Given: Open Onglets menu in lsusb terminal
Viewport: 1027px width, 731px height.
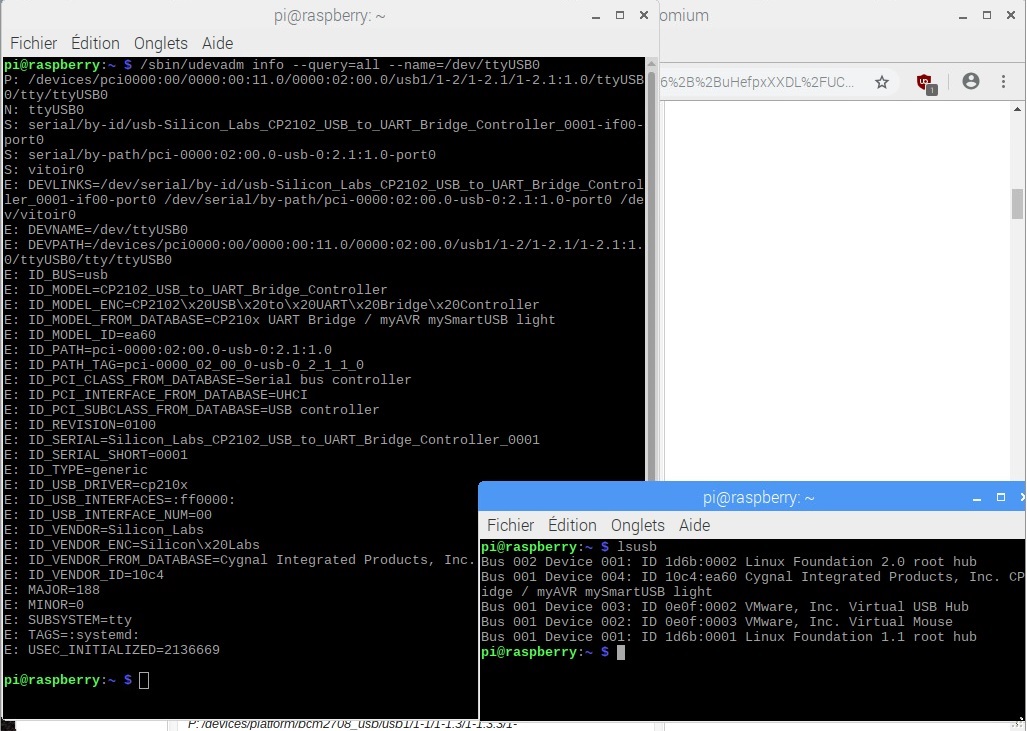Looking at the screenshot, I should click(x=637, y=525).
